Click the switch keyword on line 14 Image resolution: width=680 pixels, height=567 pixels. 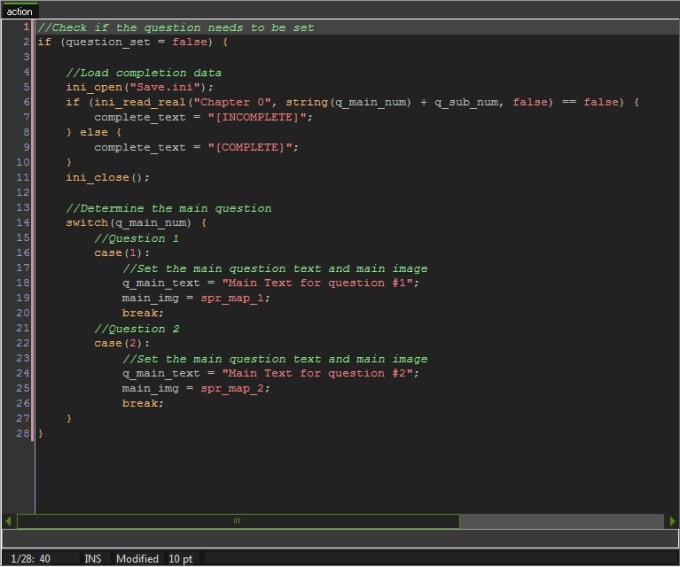click(x=87, y=223)
